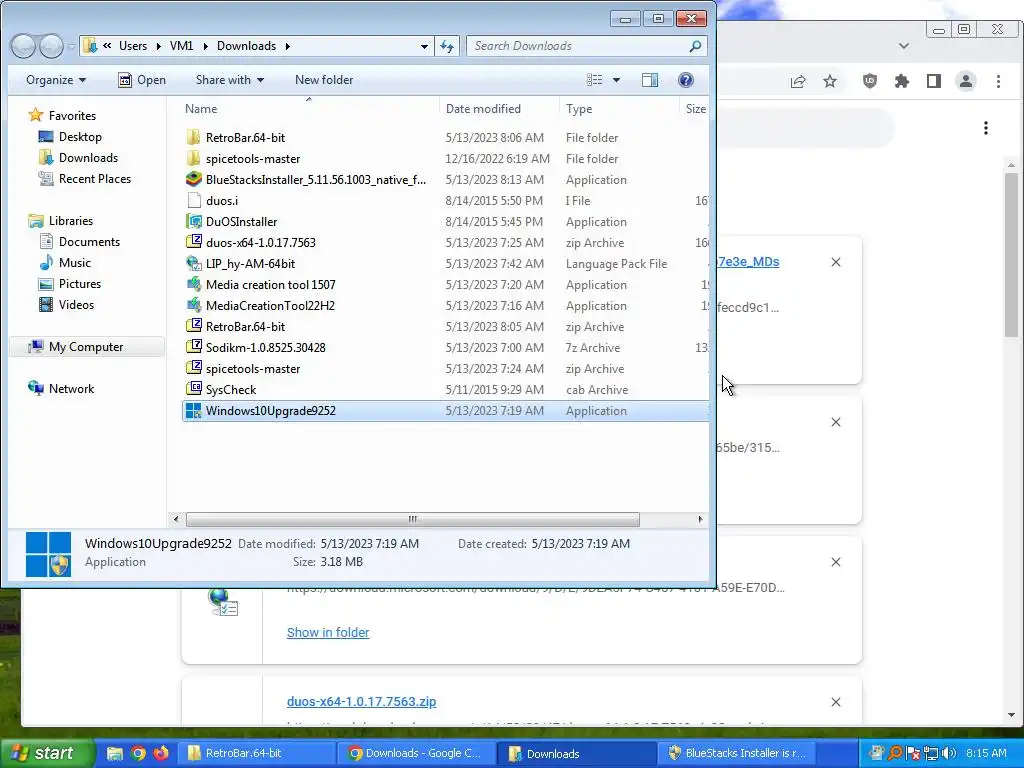1024x768 pixels.
Task: Open file explorer quick launch icon
Action: coord(115,754)
